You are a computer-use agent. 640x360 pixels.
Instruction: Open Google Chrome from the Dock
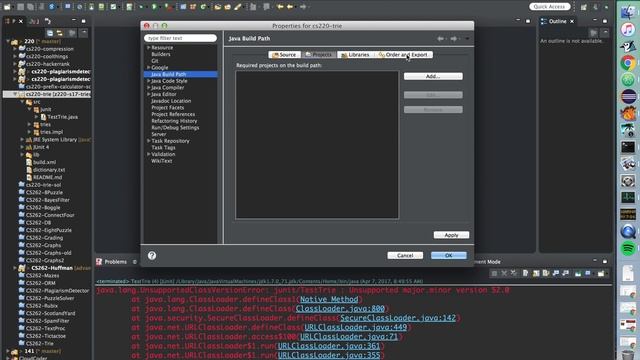[x=628, y=63]
